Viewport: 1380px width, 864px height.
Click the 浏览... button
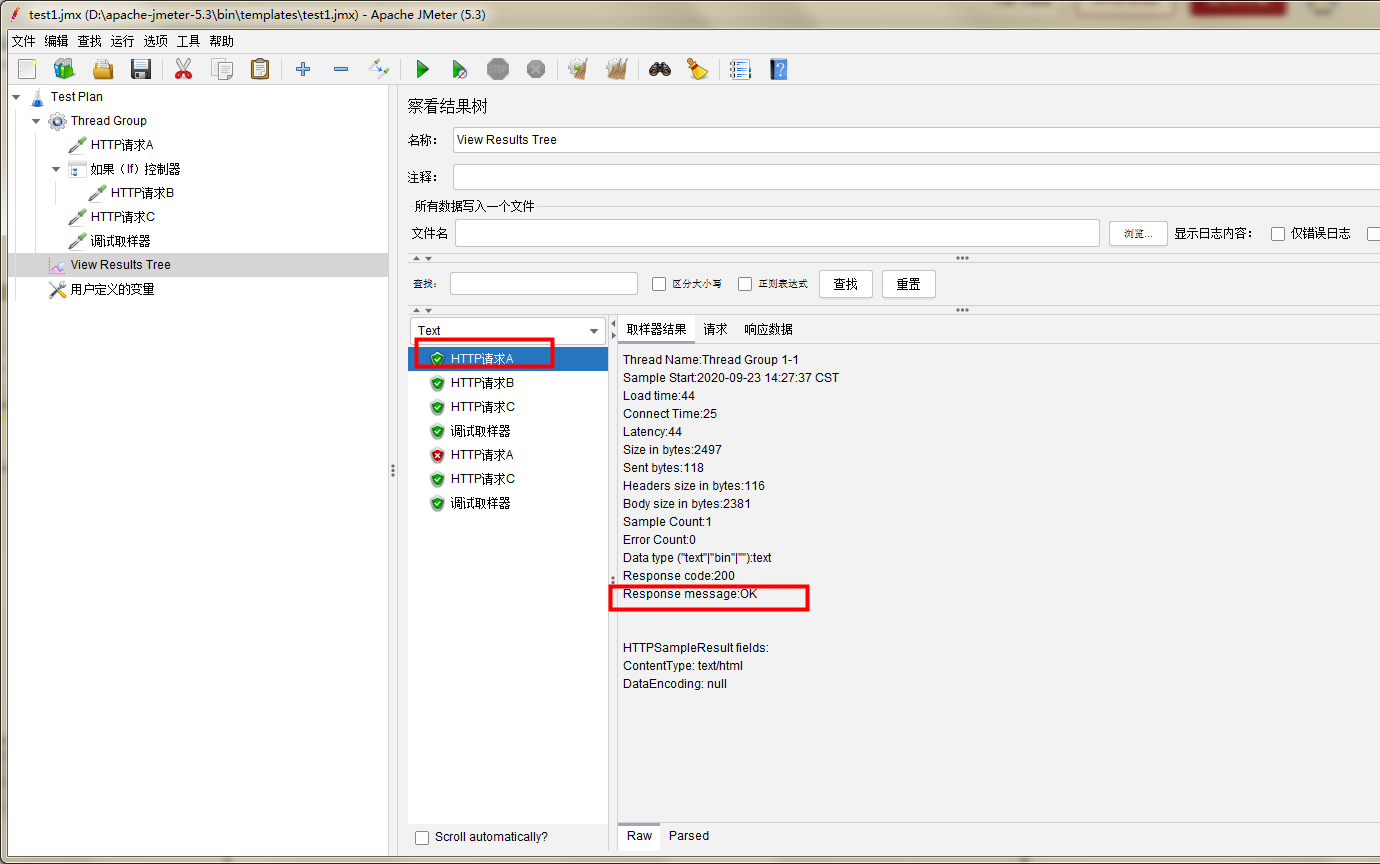(x=1138, y=234)
